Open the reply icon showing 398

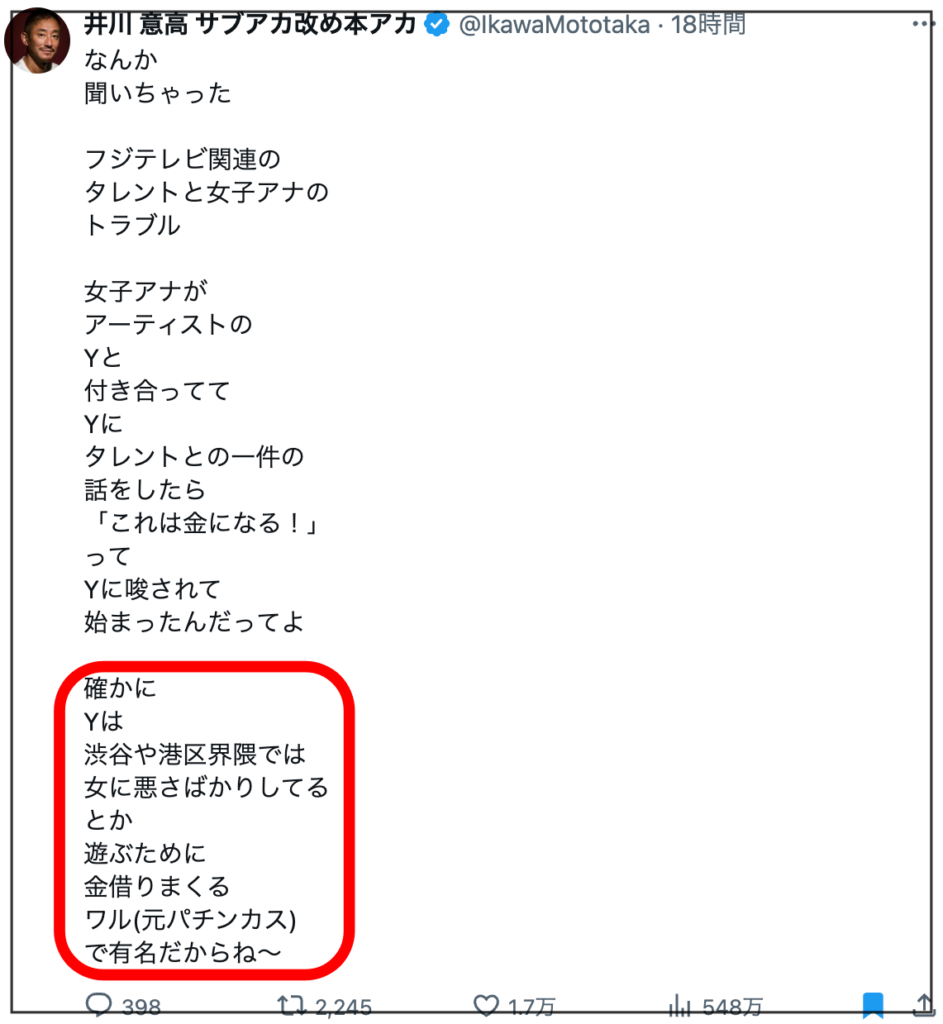point(99,1004)
